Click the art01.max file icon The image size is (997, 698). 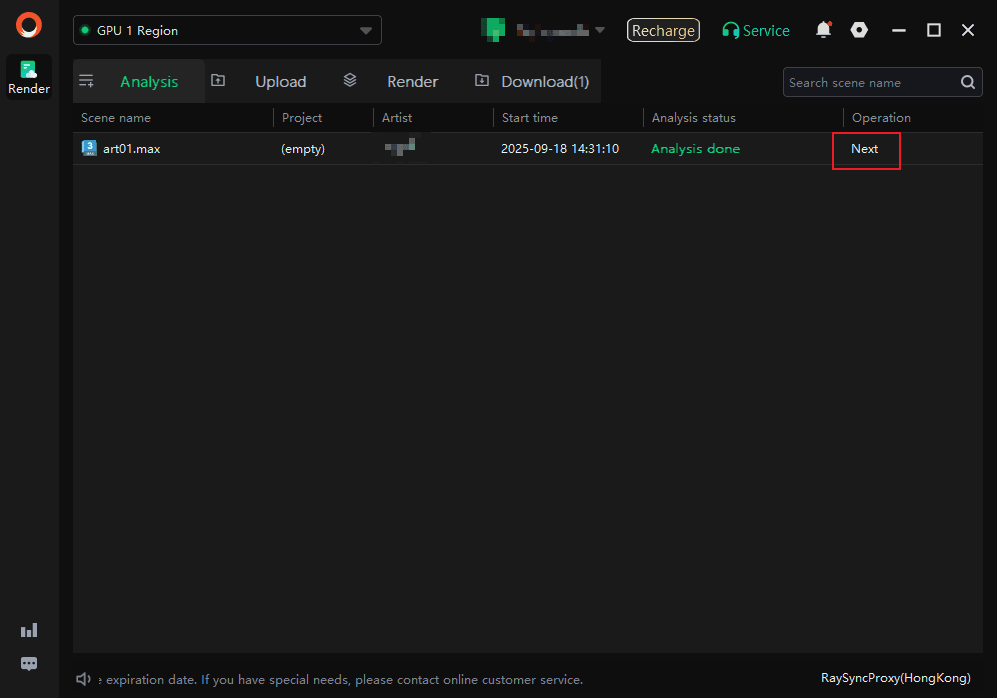89,148
